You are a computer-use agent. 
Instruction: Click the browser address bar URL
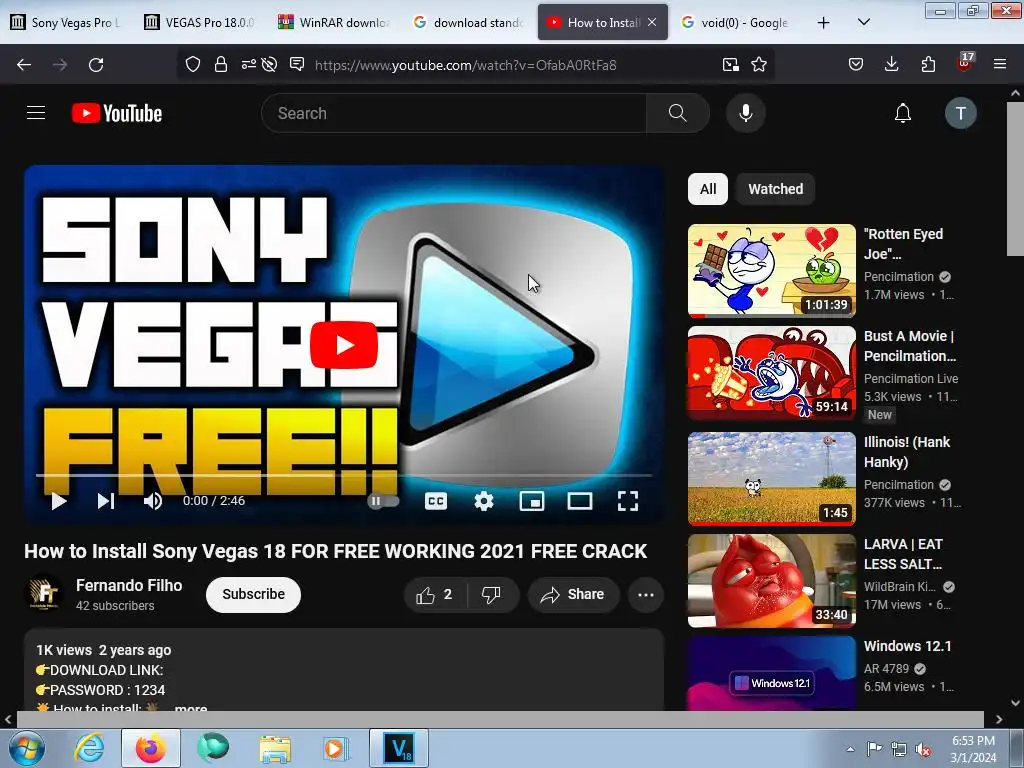tap(465, 65)
